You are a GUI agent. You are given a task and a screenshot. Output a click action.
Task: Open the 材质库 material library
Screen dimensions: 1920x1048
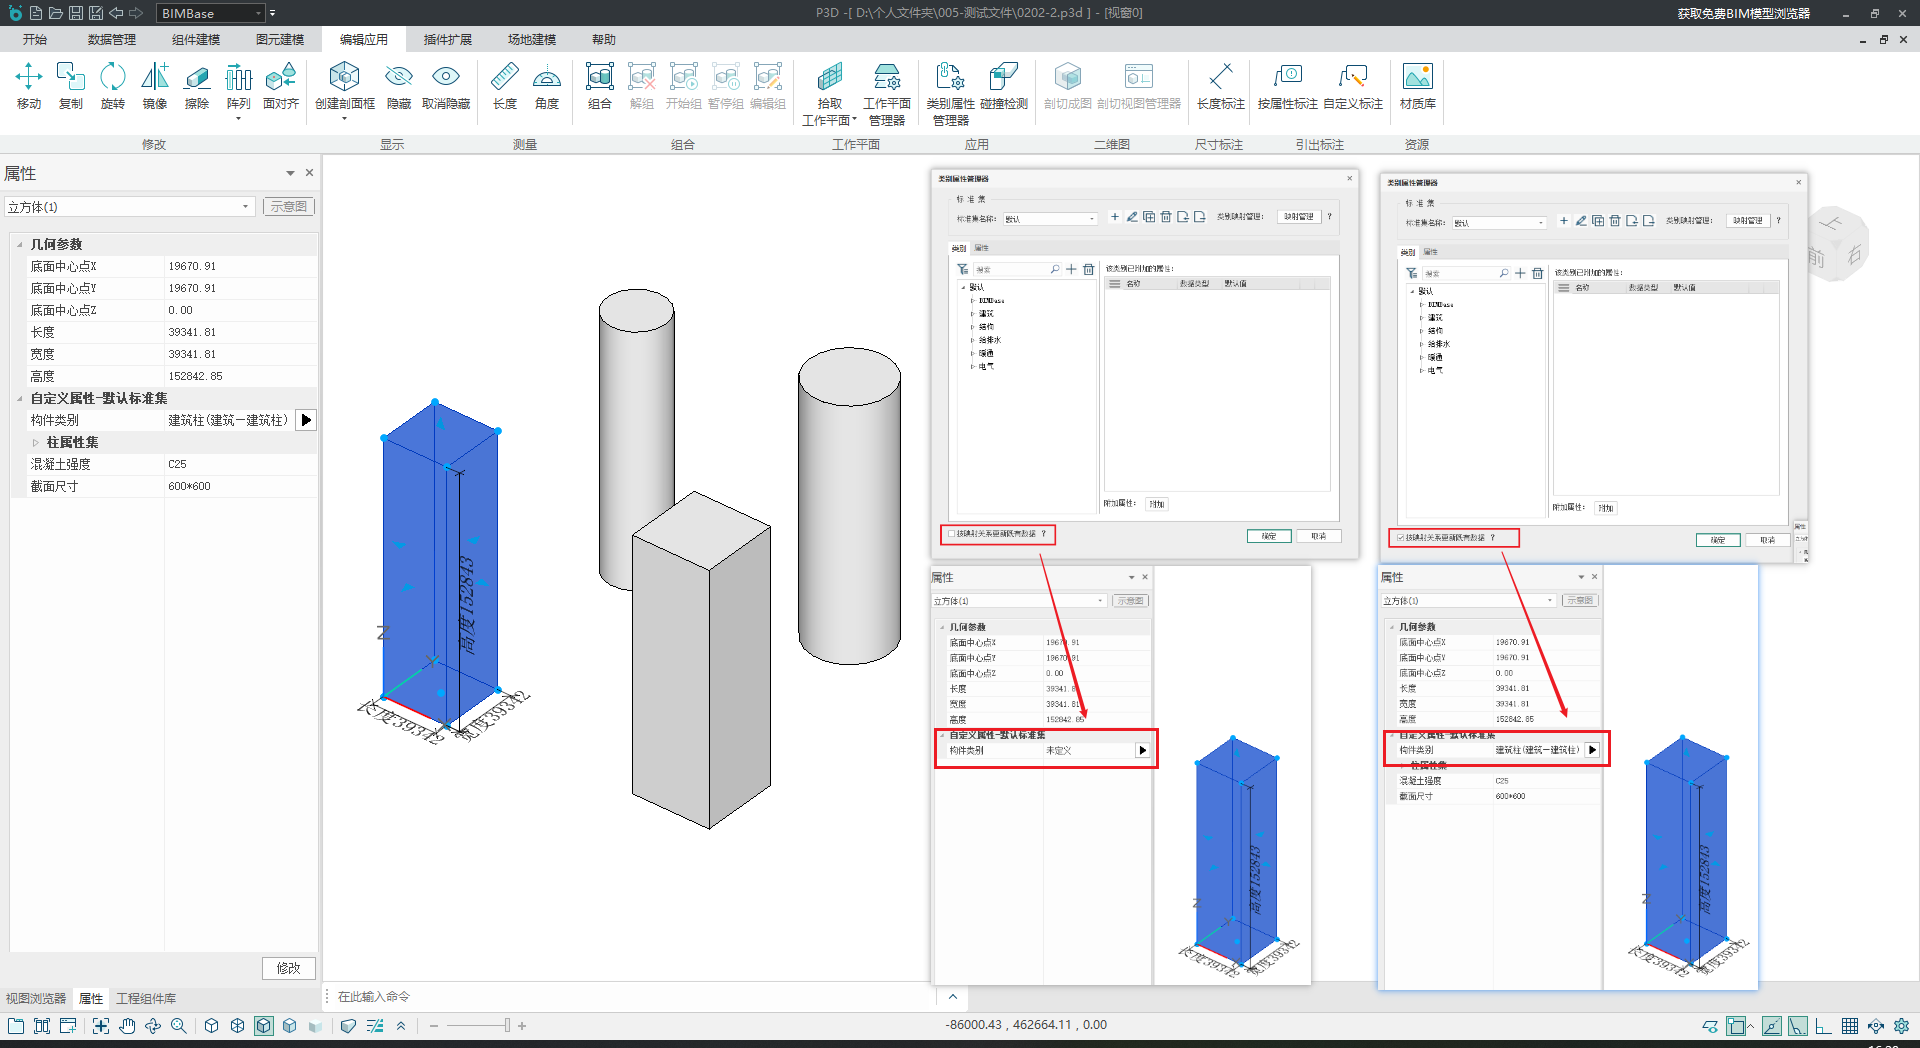(1417, 85)
